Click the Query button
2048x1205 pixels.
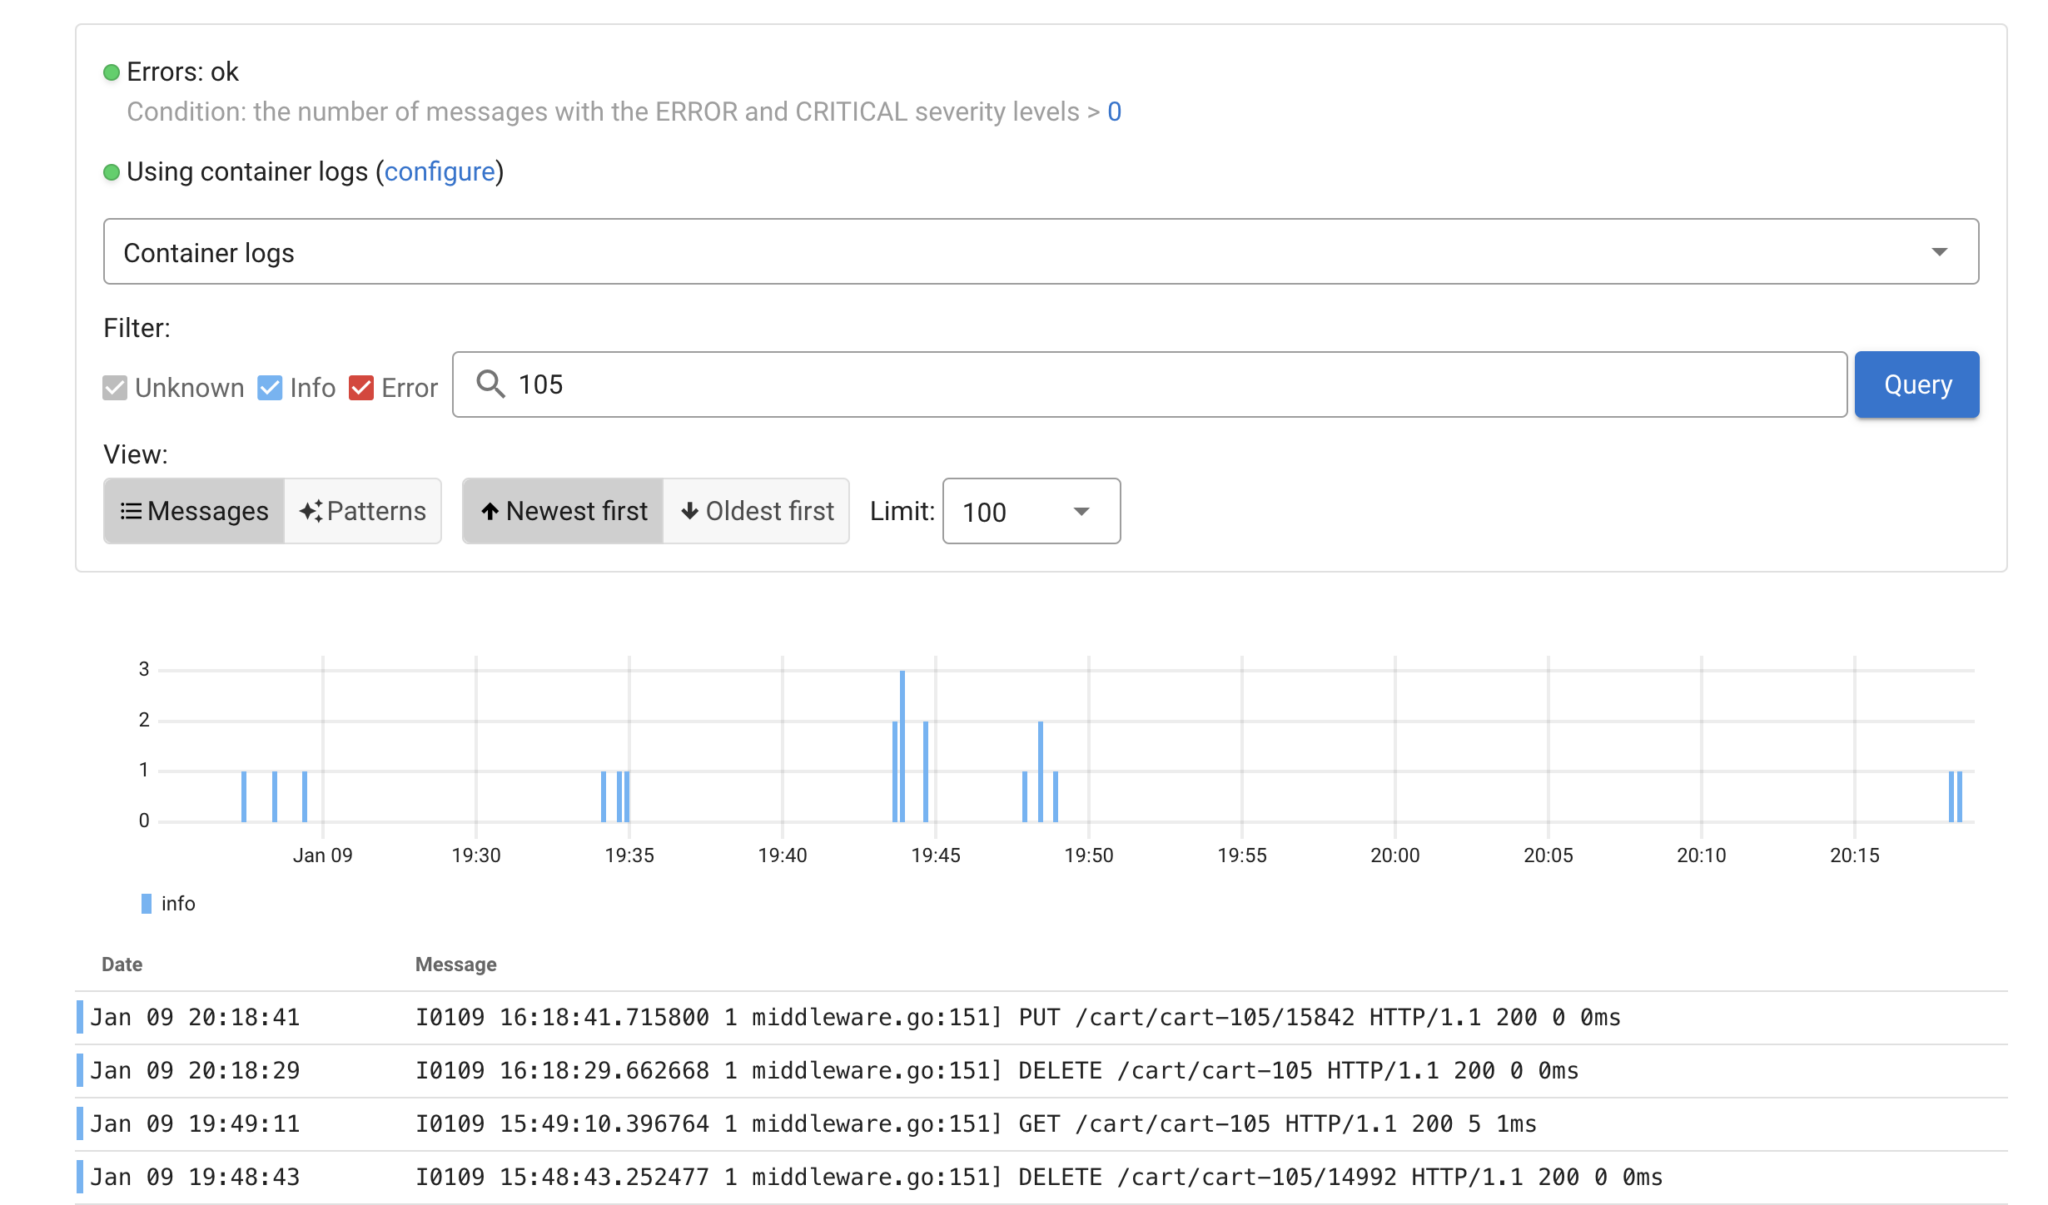[1915, 384]
